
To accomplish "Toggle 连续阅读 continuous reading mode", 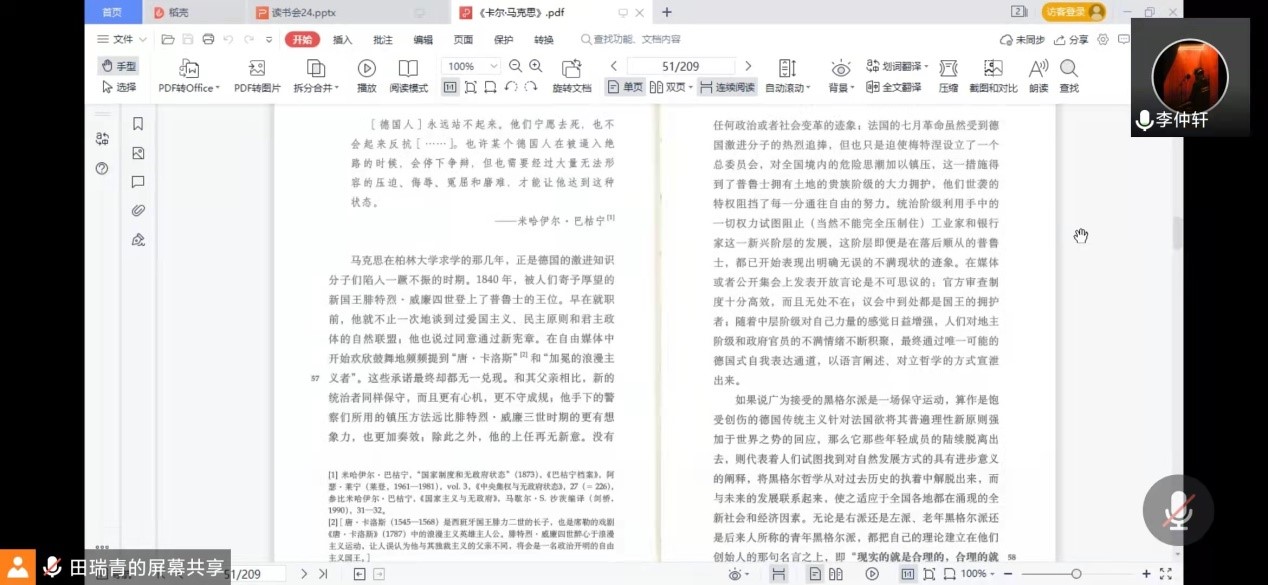I will pyautogui.click(x=726, y=87).
